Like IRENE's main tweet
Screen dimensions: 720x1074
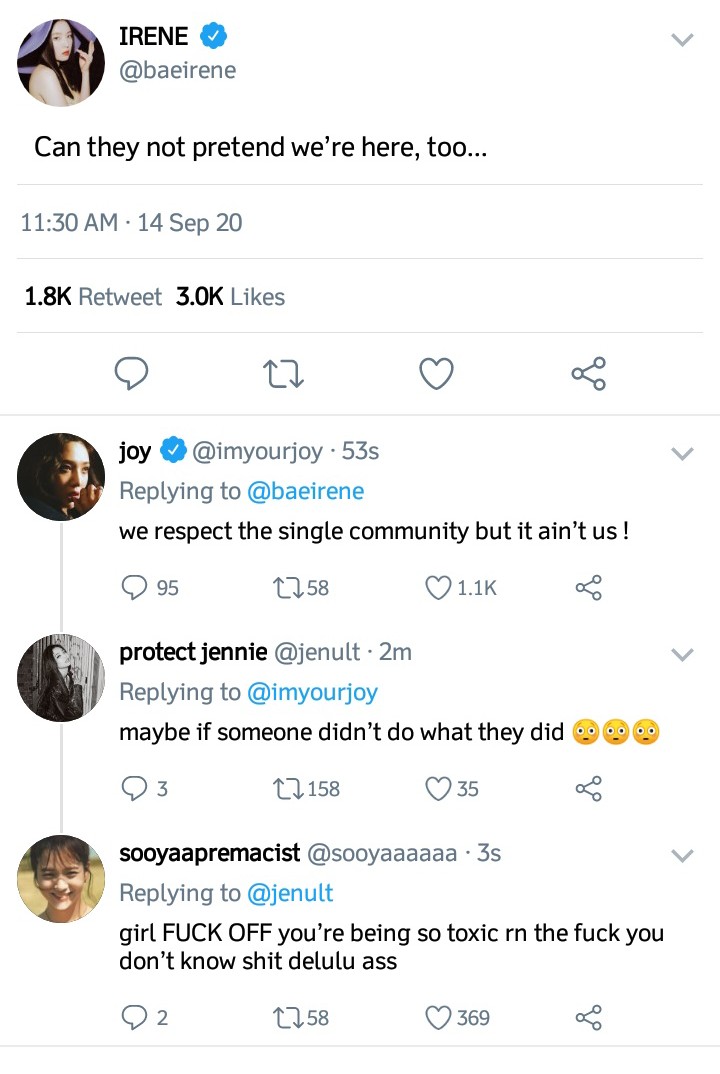click(x=435, y=374)
